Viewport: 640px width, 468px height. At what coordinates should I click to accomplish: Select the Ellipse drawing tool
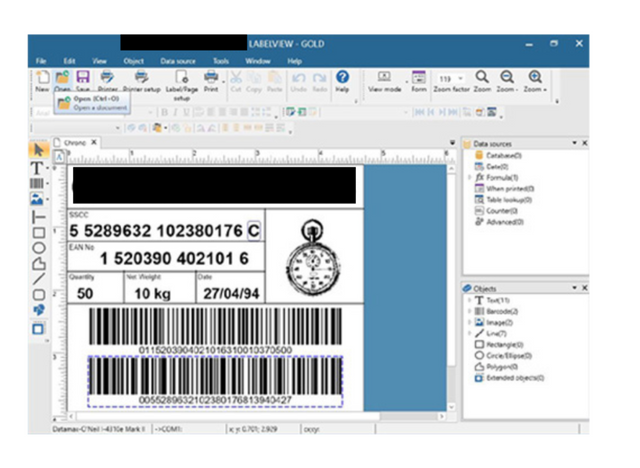[x=39, y=248]
